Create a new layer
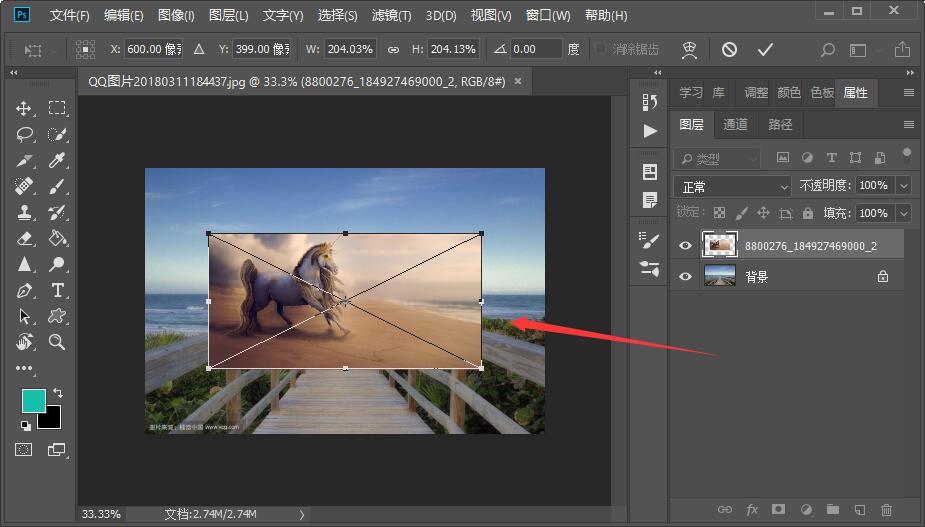Screen dimensions: 925x527 click(860, 509)
